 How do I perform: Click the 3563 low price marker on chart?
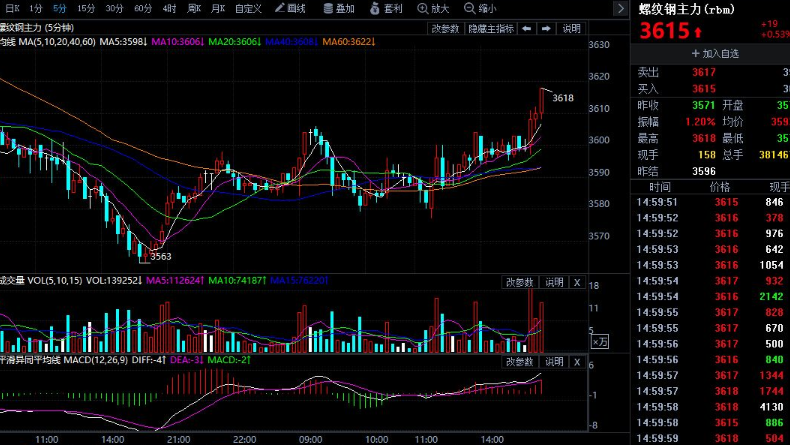pos(161,256)
